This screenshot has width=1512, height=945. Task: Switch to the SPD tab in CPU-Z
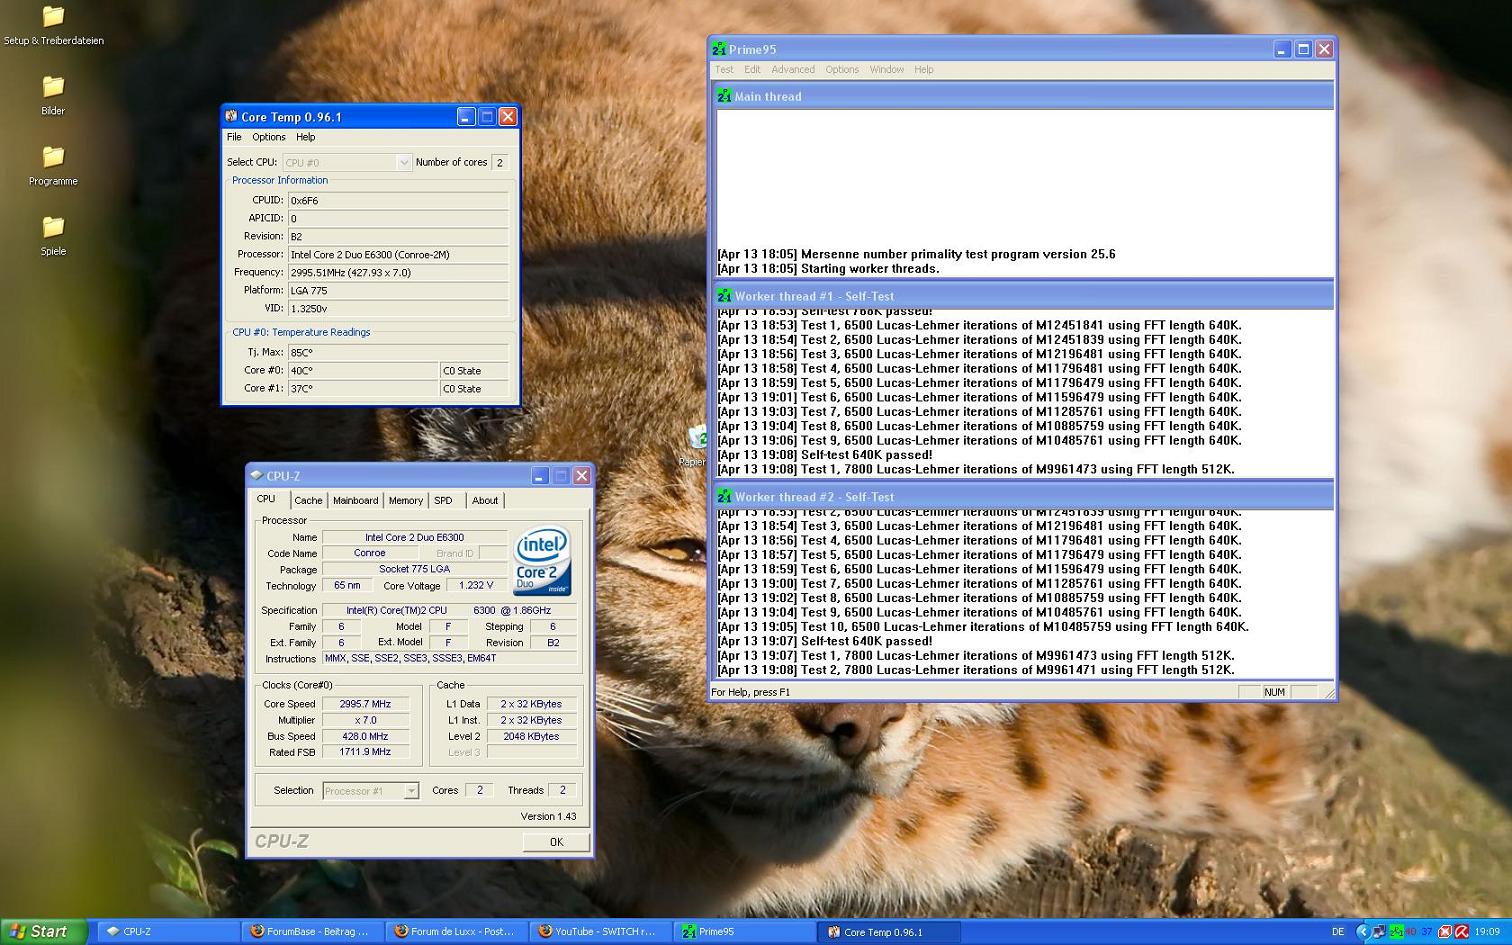tap(443, 500)
